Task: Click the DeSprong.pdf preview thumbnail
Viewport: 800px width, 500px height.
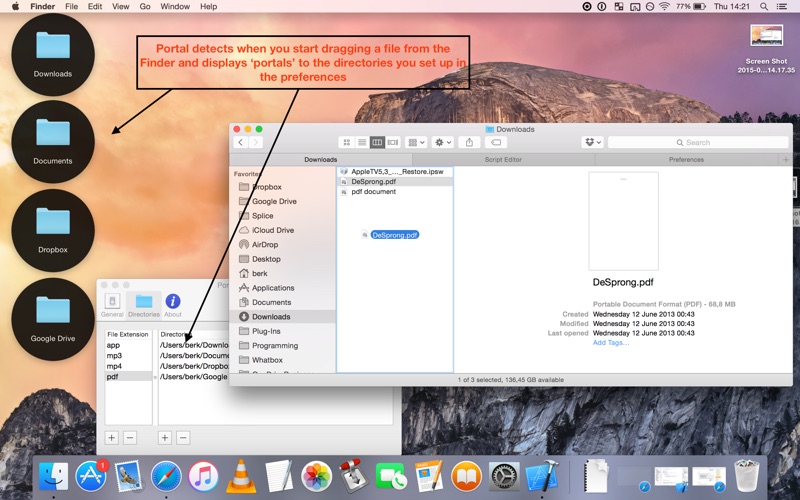Action: coord(623,221)
